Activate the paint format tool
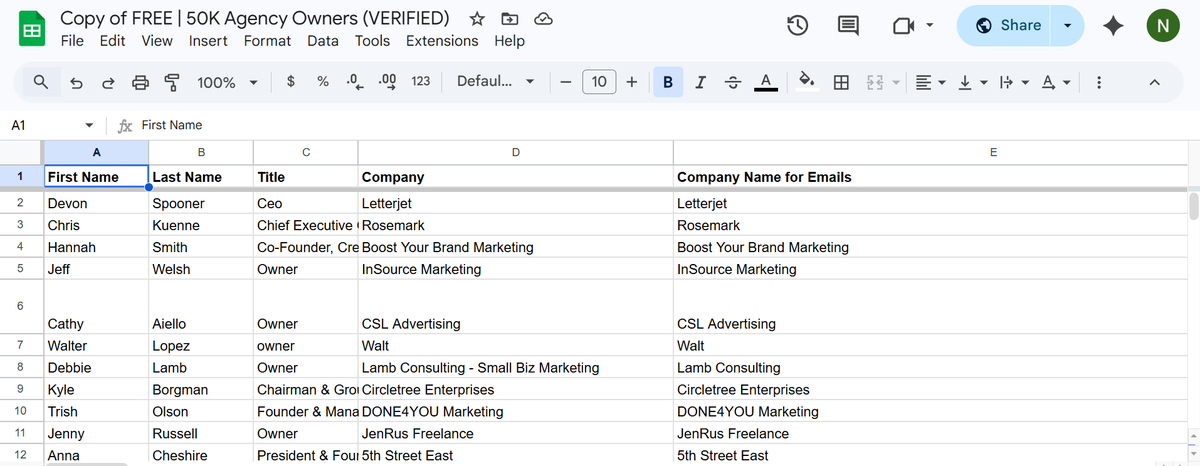Image resolution: width=1200 pixels, height=466 pixels. (172, 82)
